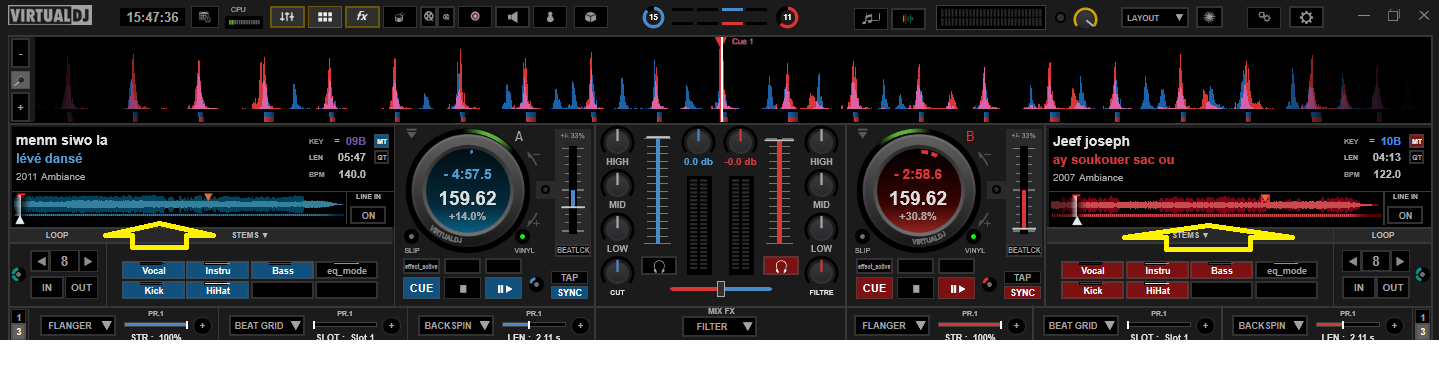Toggle deck A BEATLCK

tap(573, 250)
